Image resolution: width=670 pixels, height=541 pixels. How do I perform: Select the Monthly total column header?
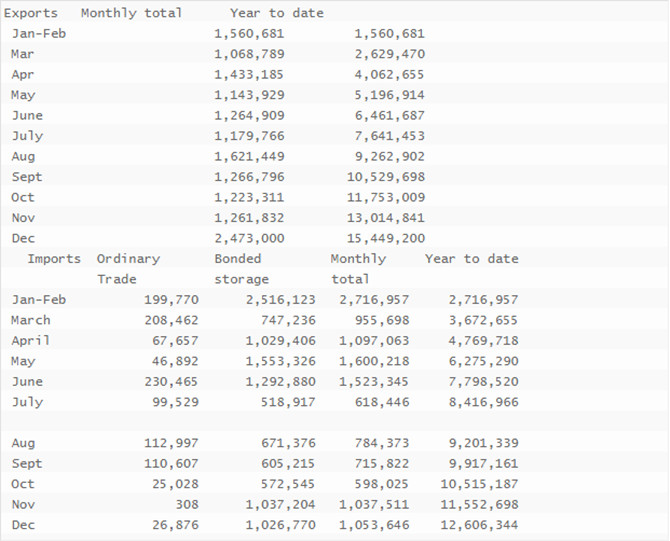pos(131,13)
